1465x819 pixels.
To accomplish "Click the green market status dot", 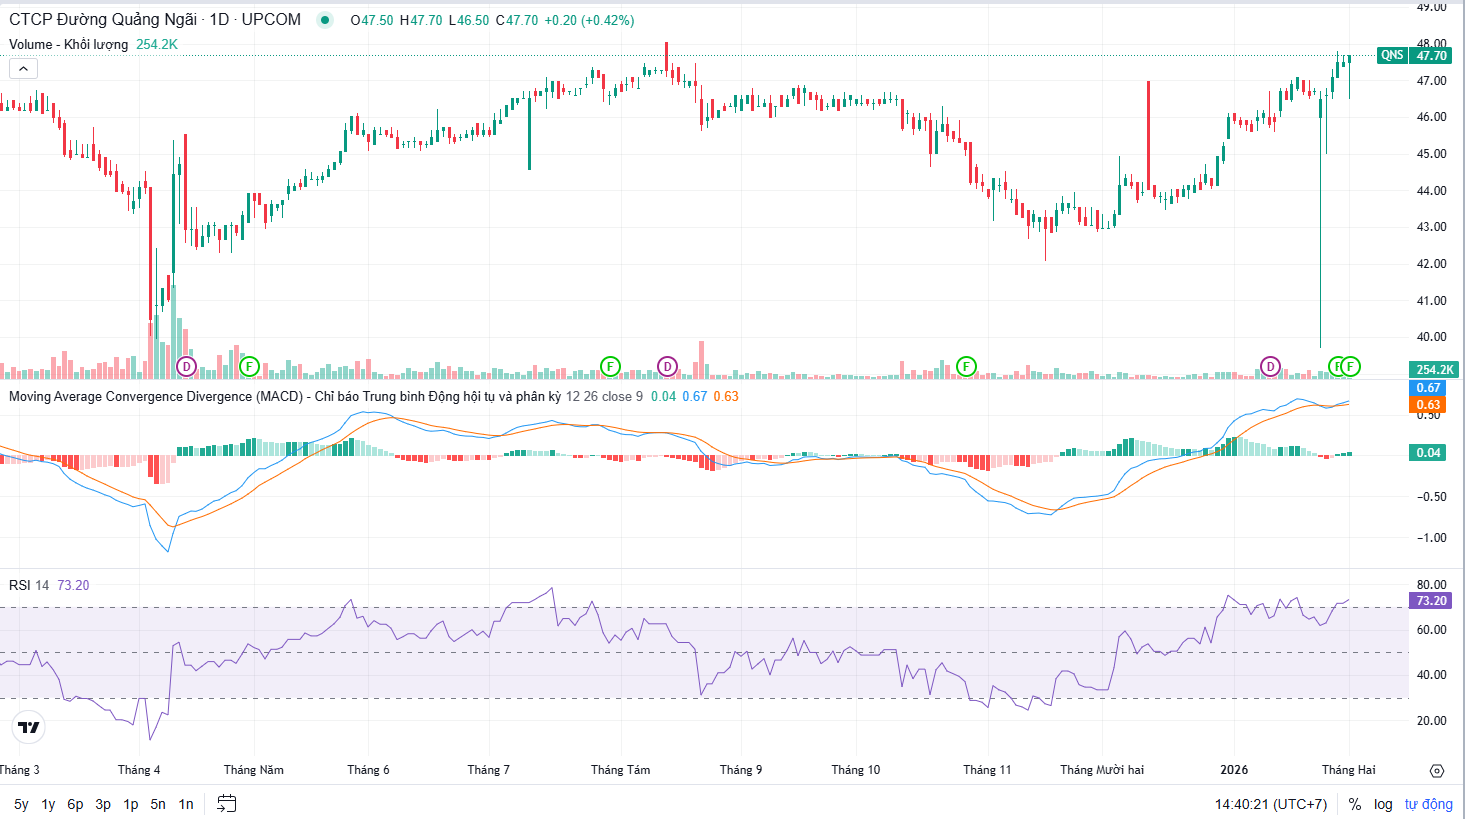I will (325, 20).
